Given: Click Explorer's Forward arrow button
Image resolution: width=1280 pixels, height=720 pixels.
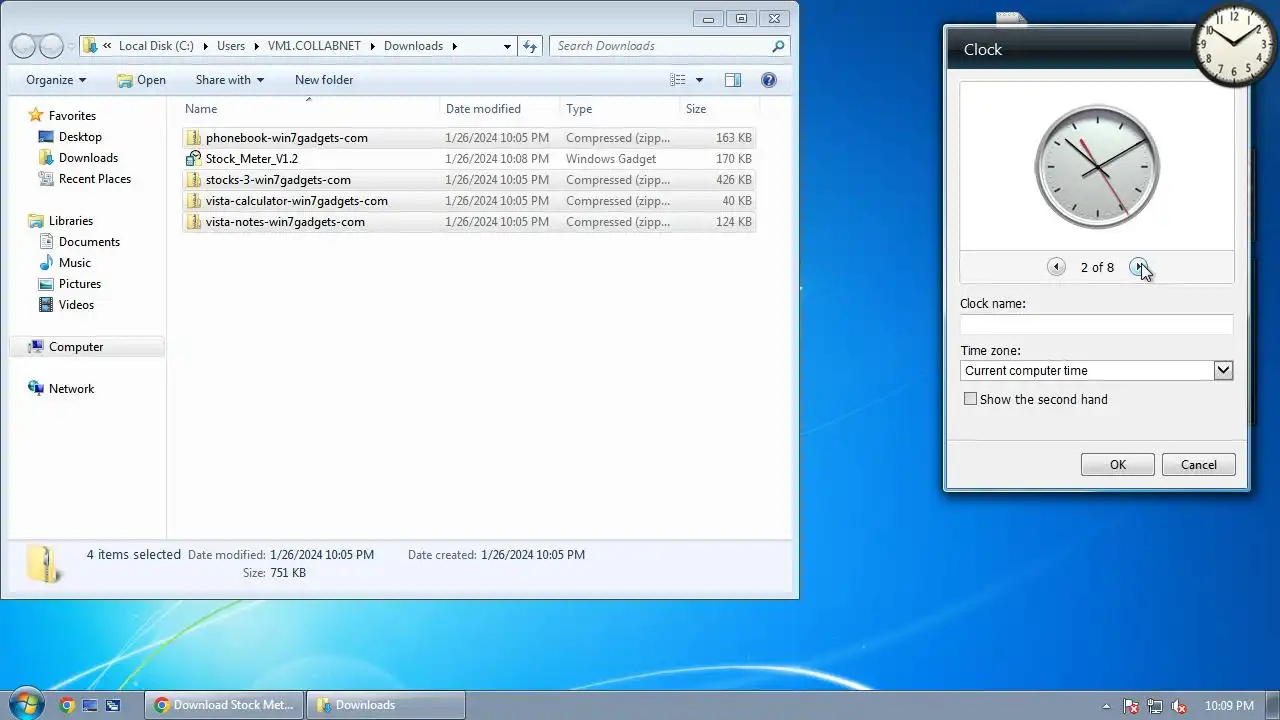Looking at the screenshot, I should tap(51, 46).
